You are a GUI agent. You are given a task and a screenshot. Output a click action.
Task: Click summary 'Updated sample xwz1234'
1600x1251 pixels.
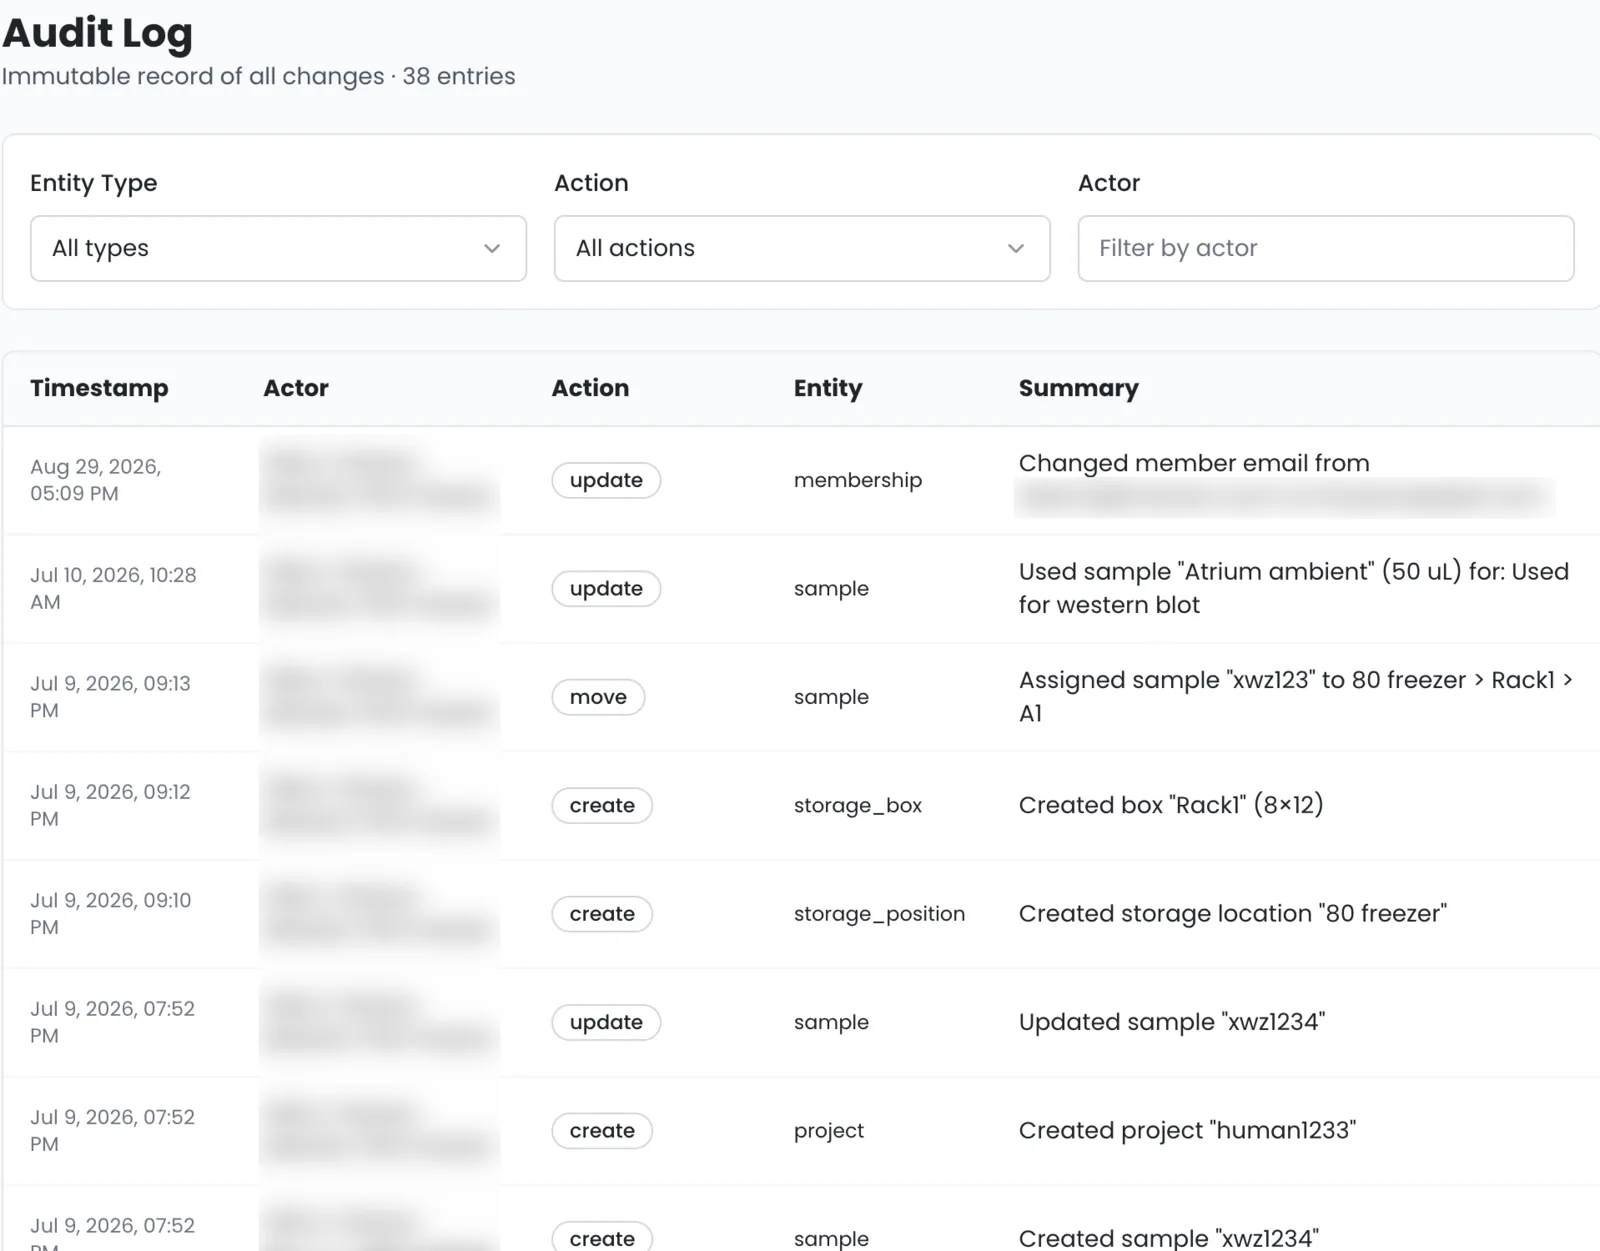pos(1172,1022)
